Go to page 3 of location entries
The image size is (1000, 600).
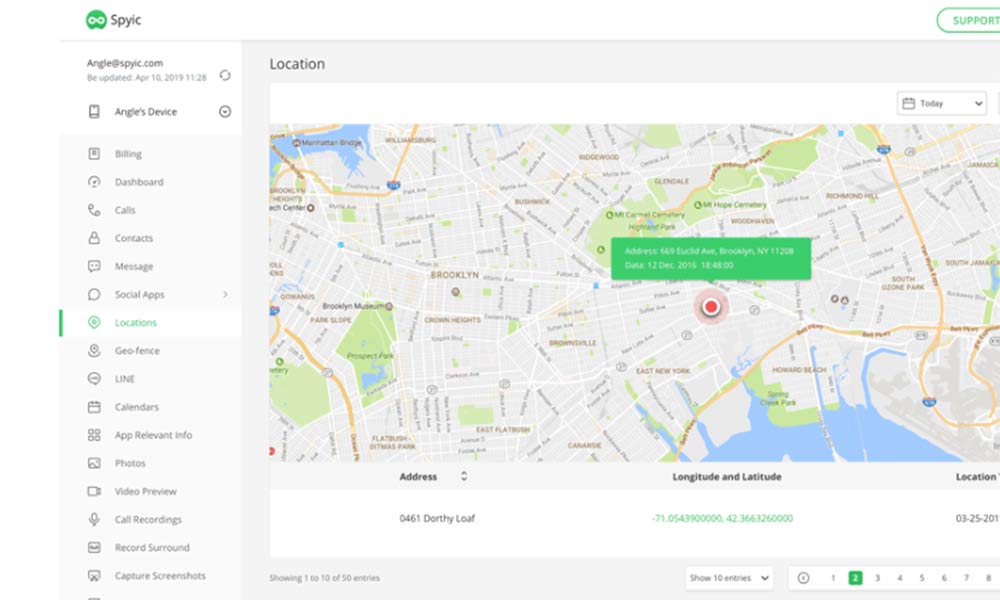point(879,578)
